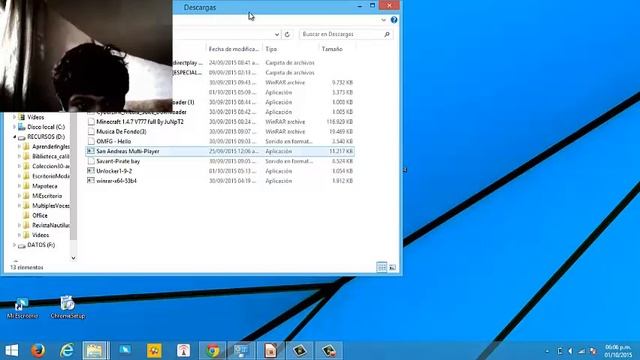Click the folder icon of Mapoteca
The height and width of the screenshot is (360, 640).
point(27,186)
